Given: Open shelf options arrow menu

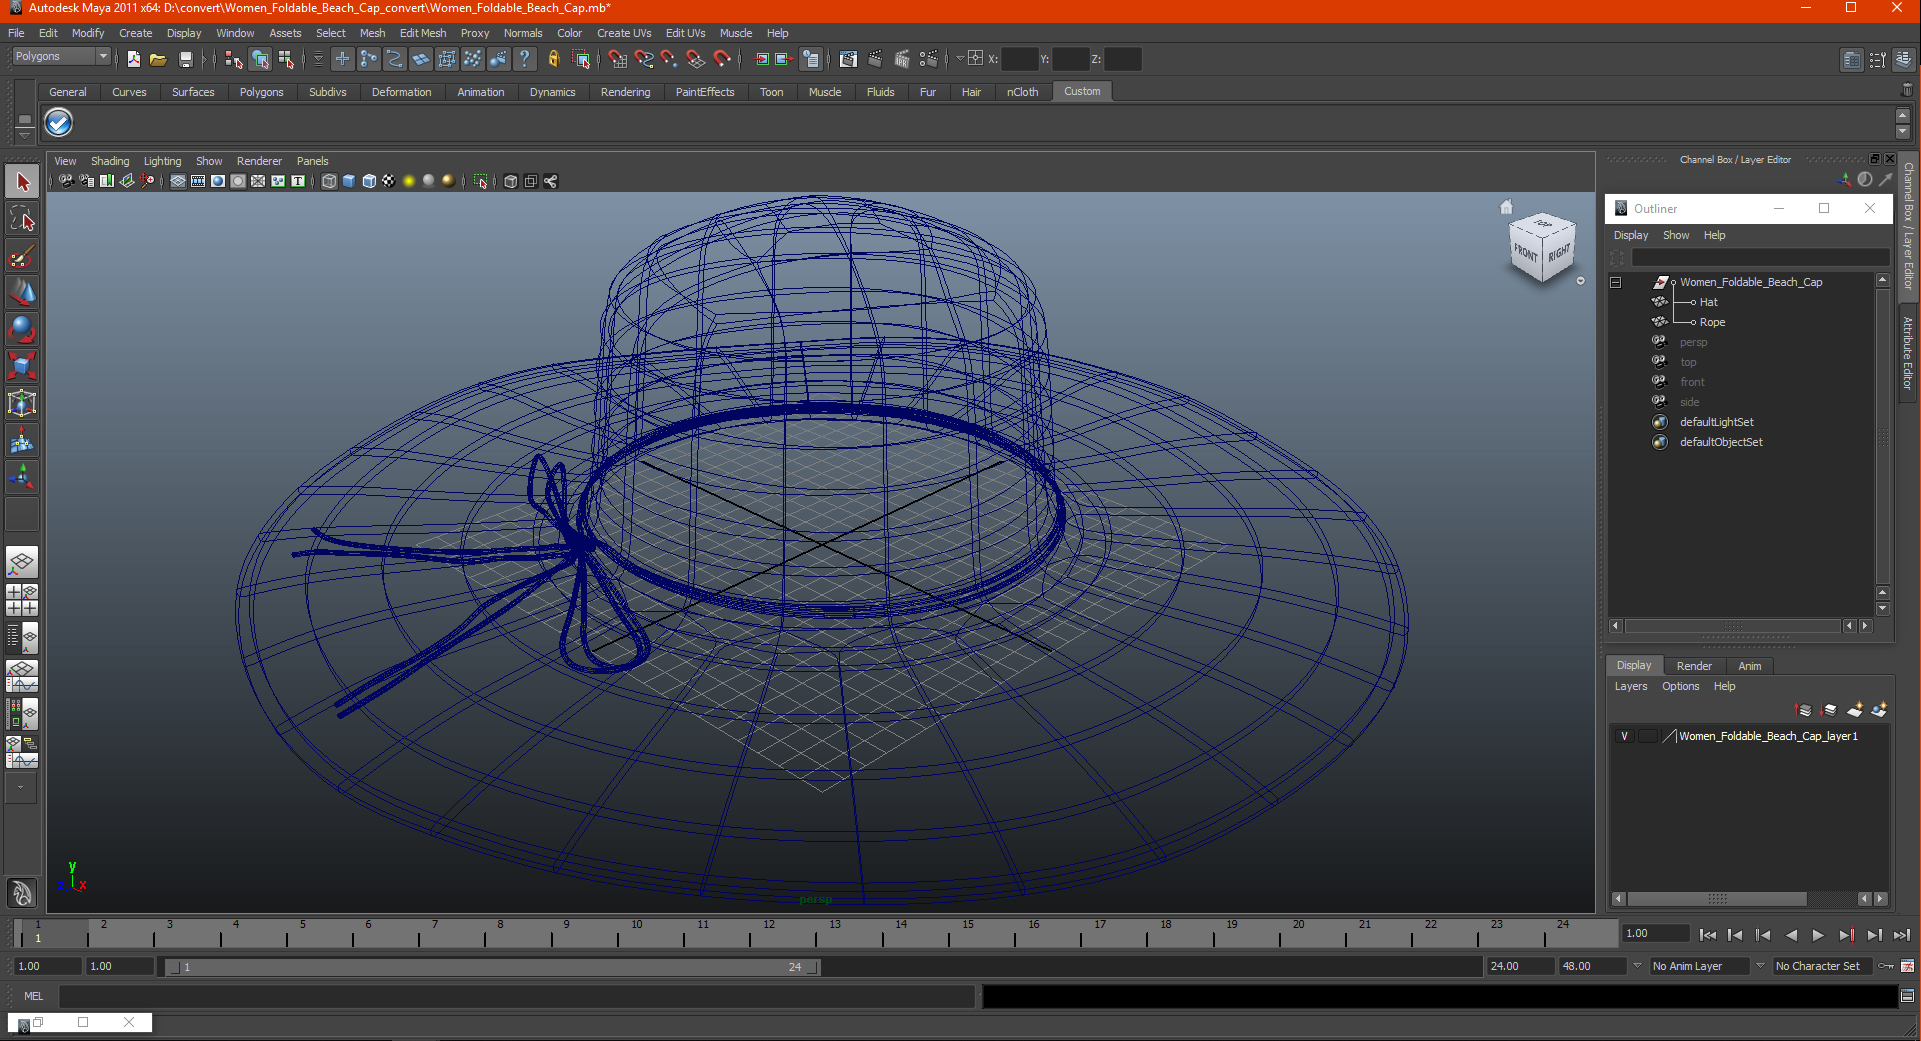Looking at the screenshot, I should (24, 135).
